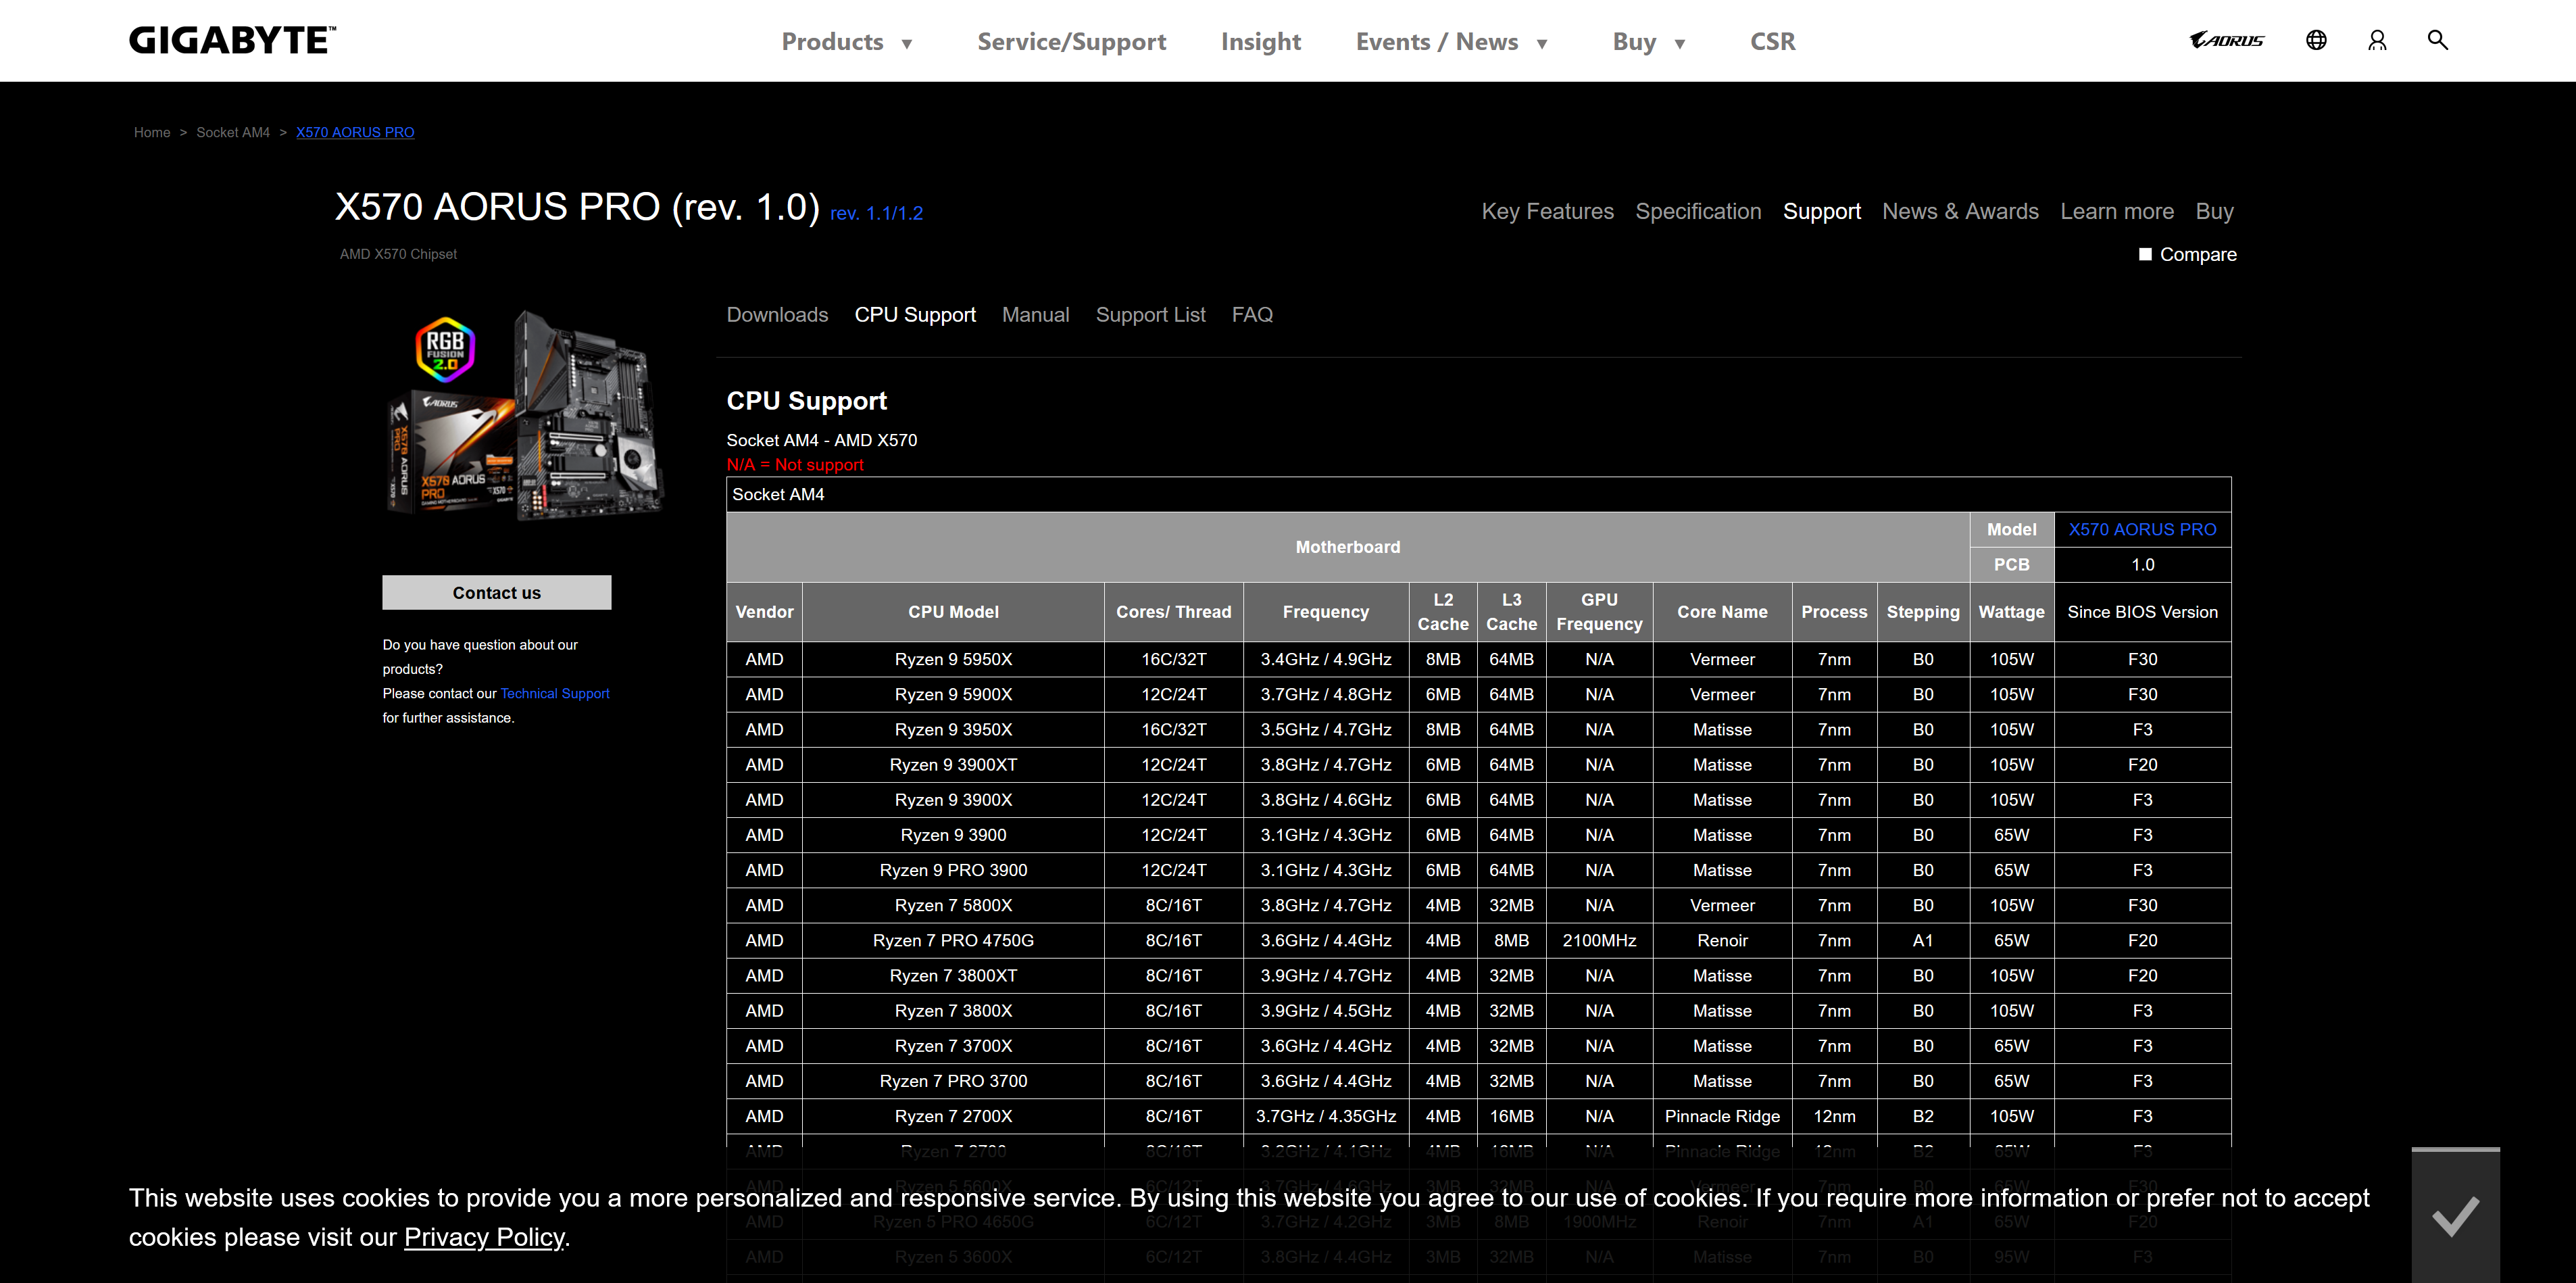Open the Technical Support link

coord(555,693)
